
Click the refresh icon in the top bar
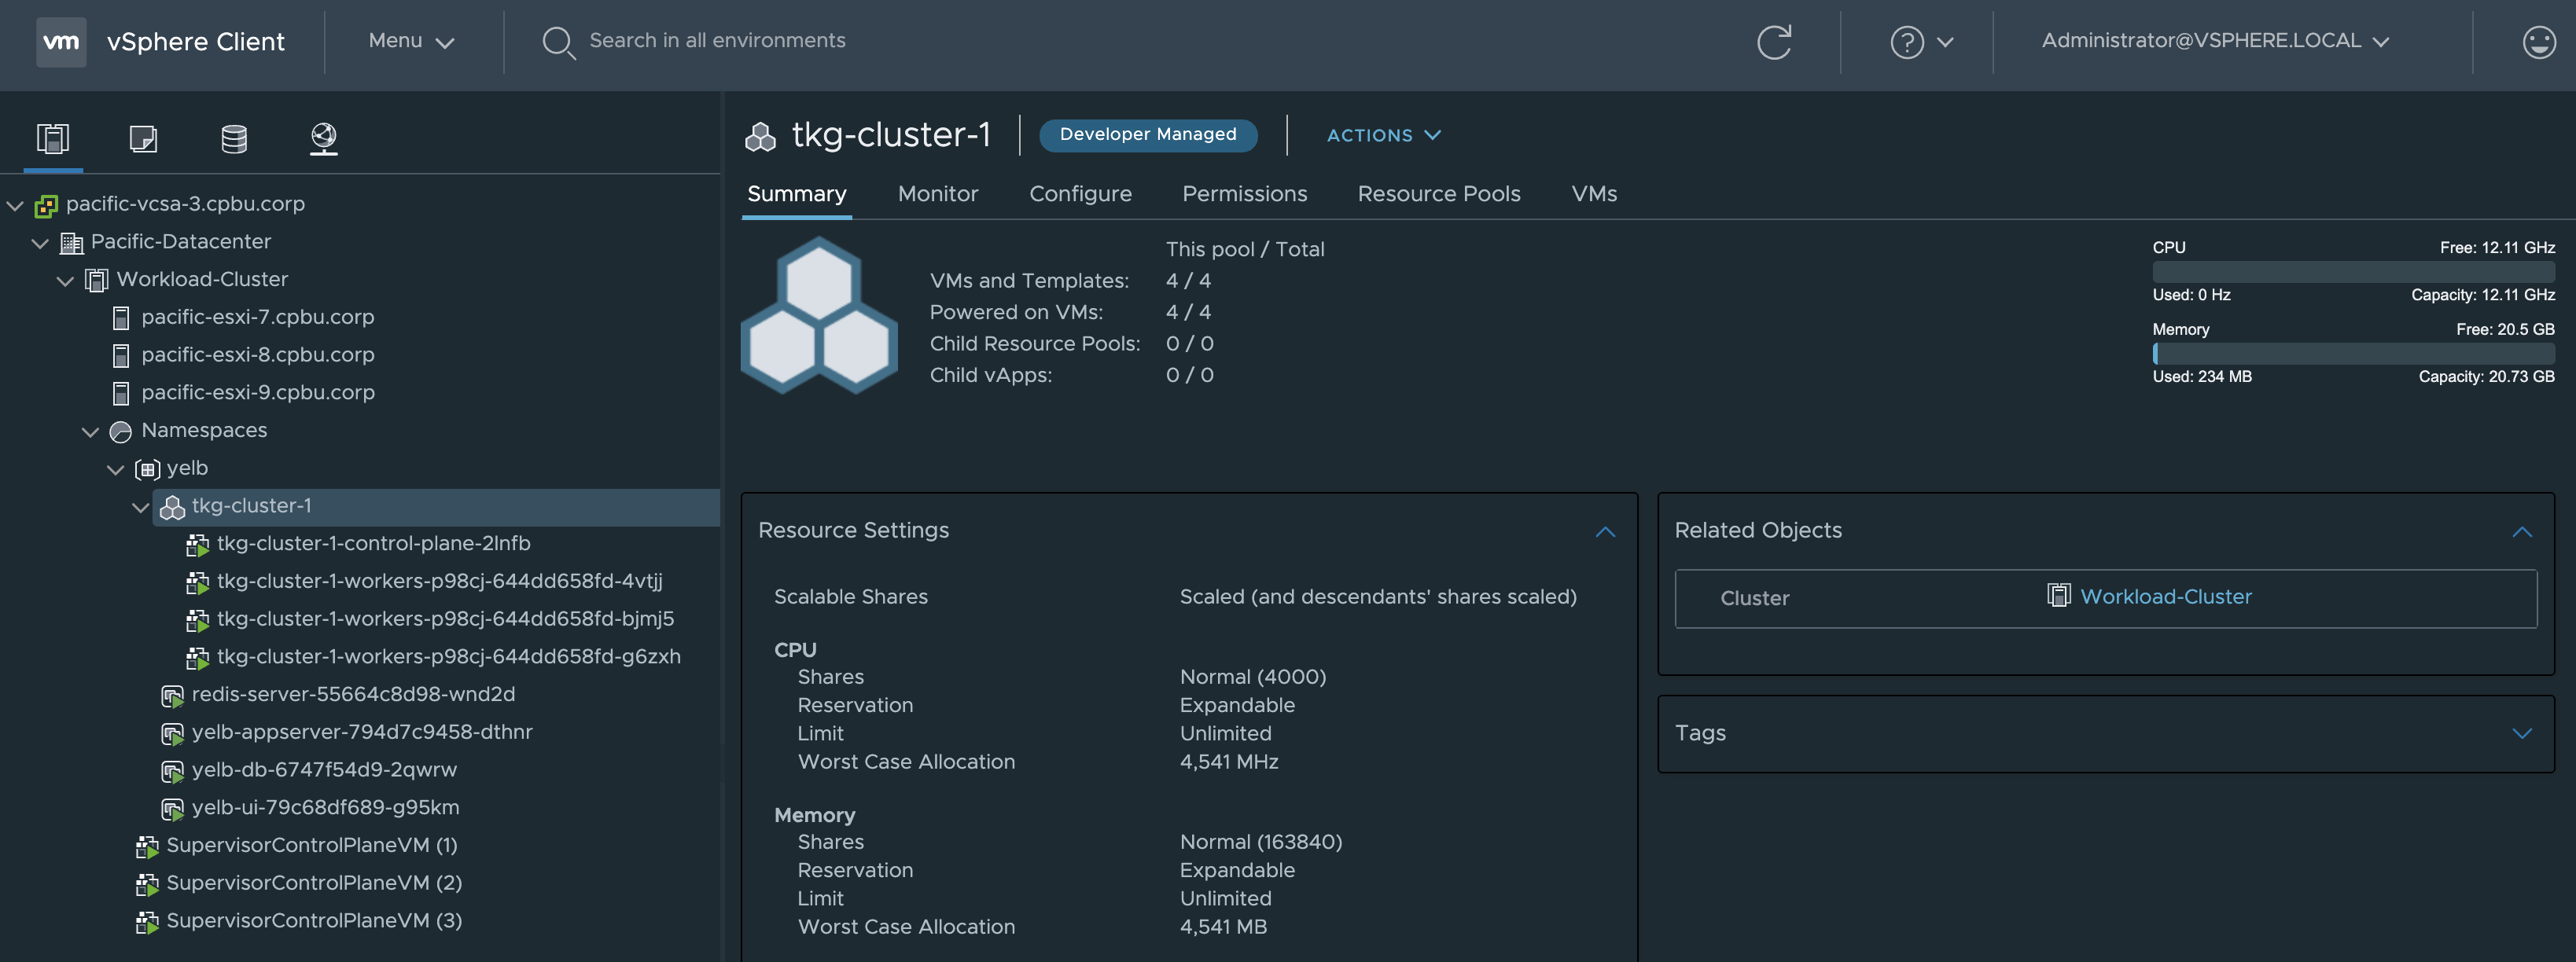point(1773,42)
